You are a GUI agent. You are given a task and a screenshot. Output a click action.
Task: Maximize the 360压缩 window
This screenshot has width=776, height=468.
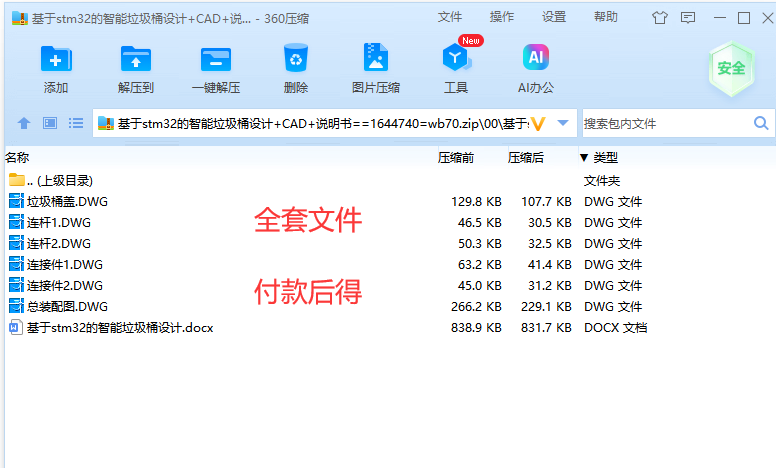tap(744, 18)
